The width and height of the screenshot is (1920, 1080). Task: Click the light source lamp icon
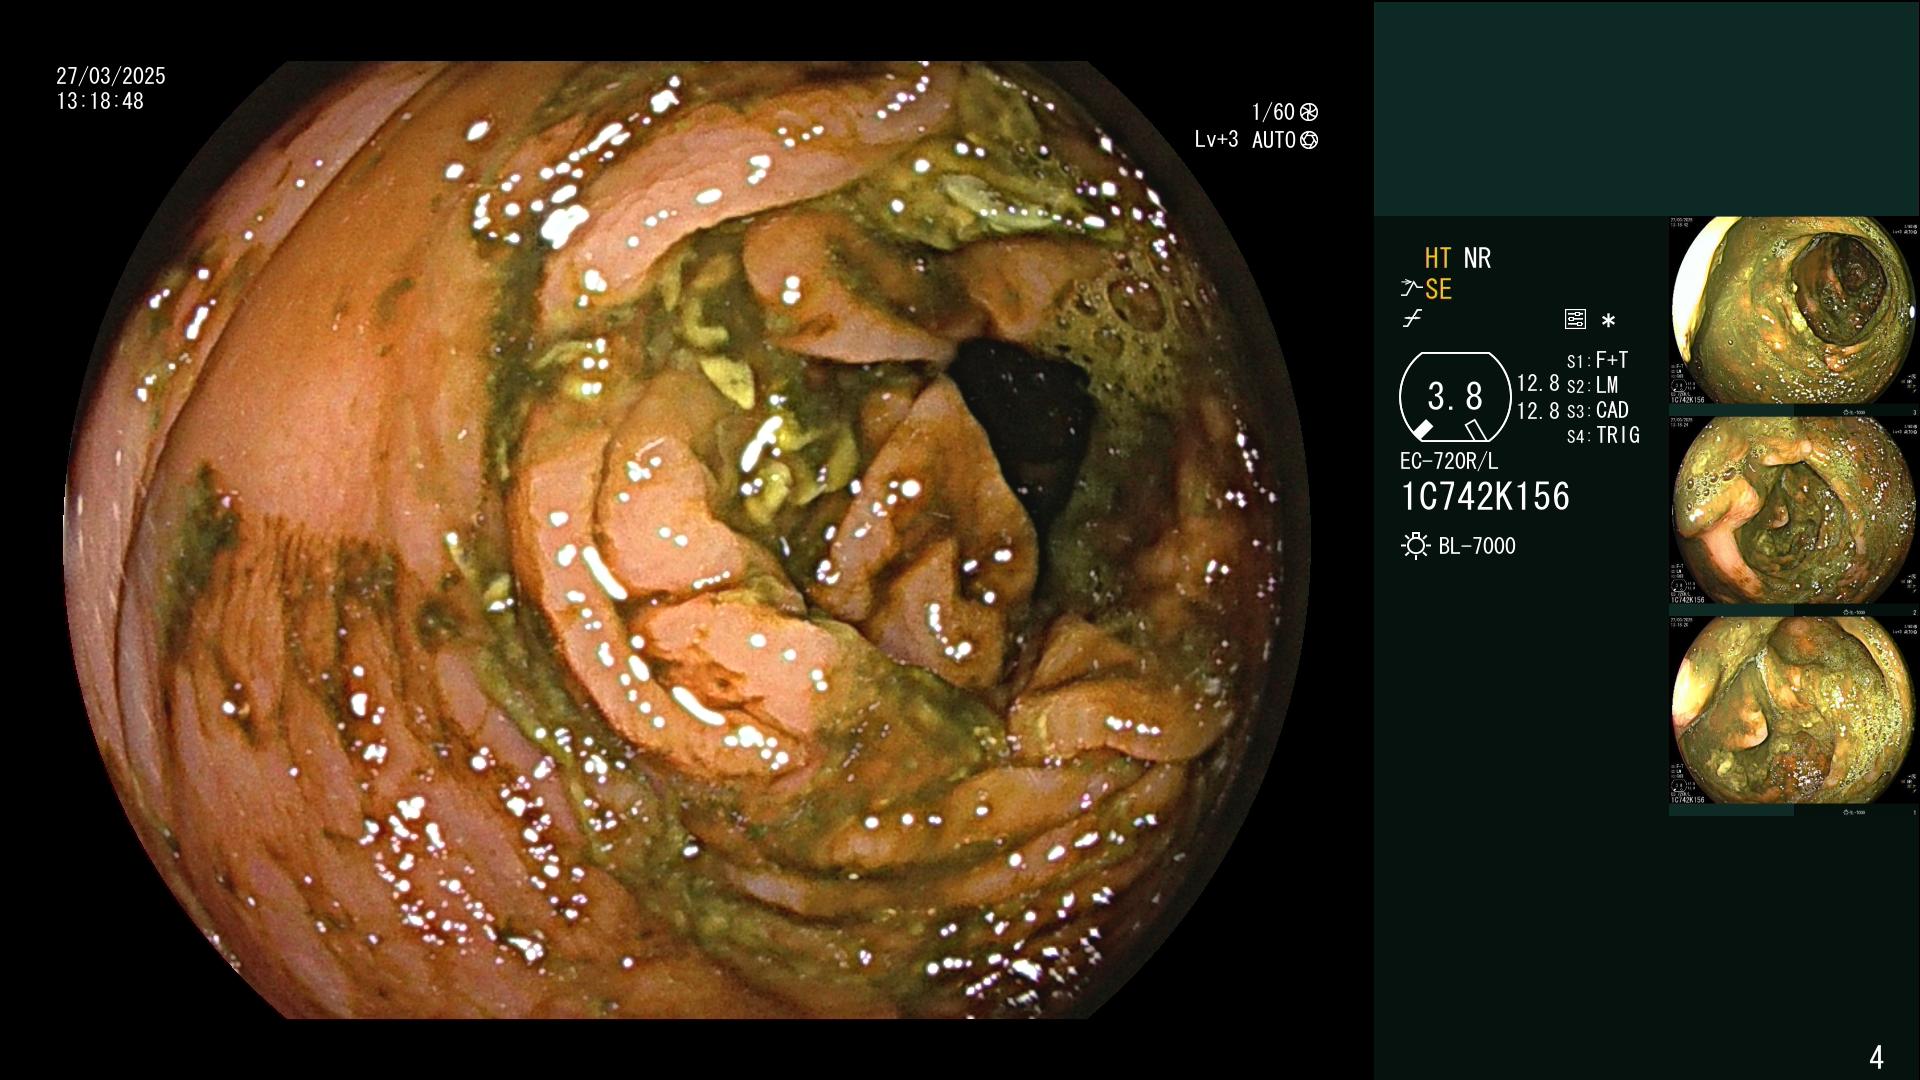(1415, 546)
